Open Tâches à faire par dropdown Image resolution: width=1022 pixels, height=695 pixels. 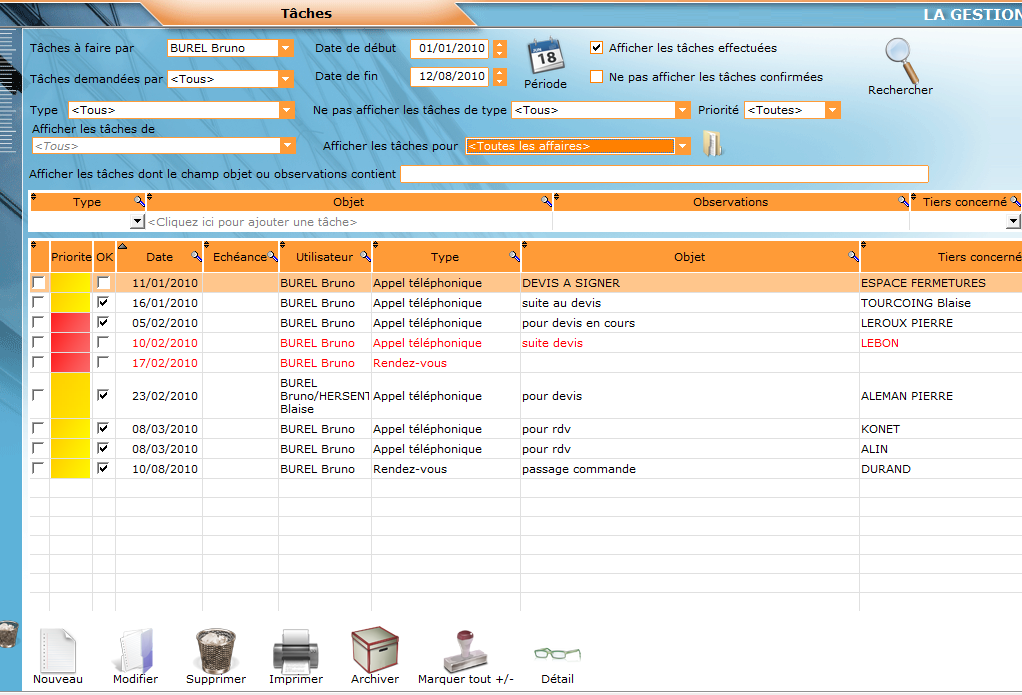[x=285, y=48]
